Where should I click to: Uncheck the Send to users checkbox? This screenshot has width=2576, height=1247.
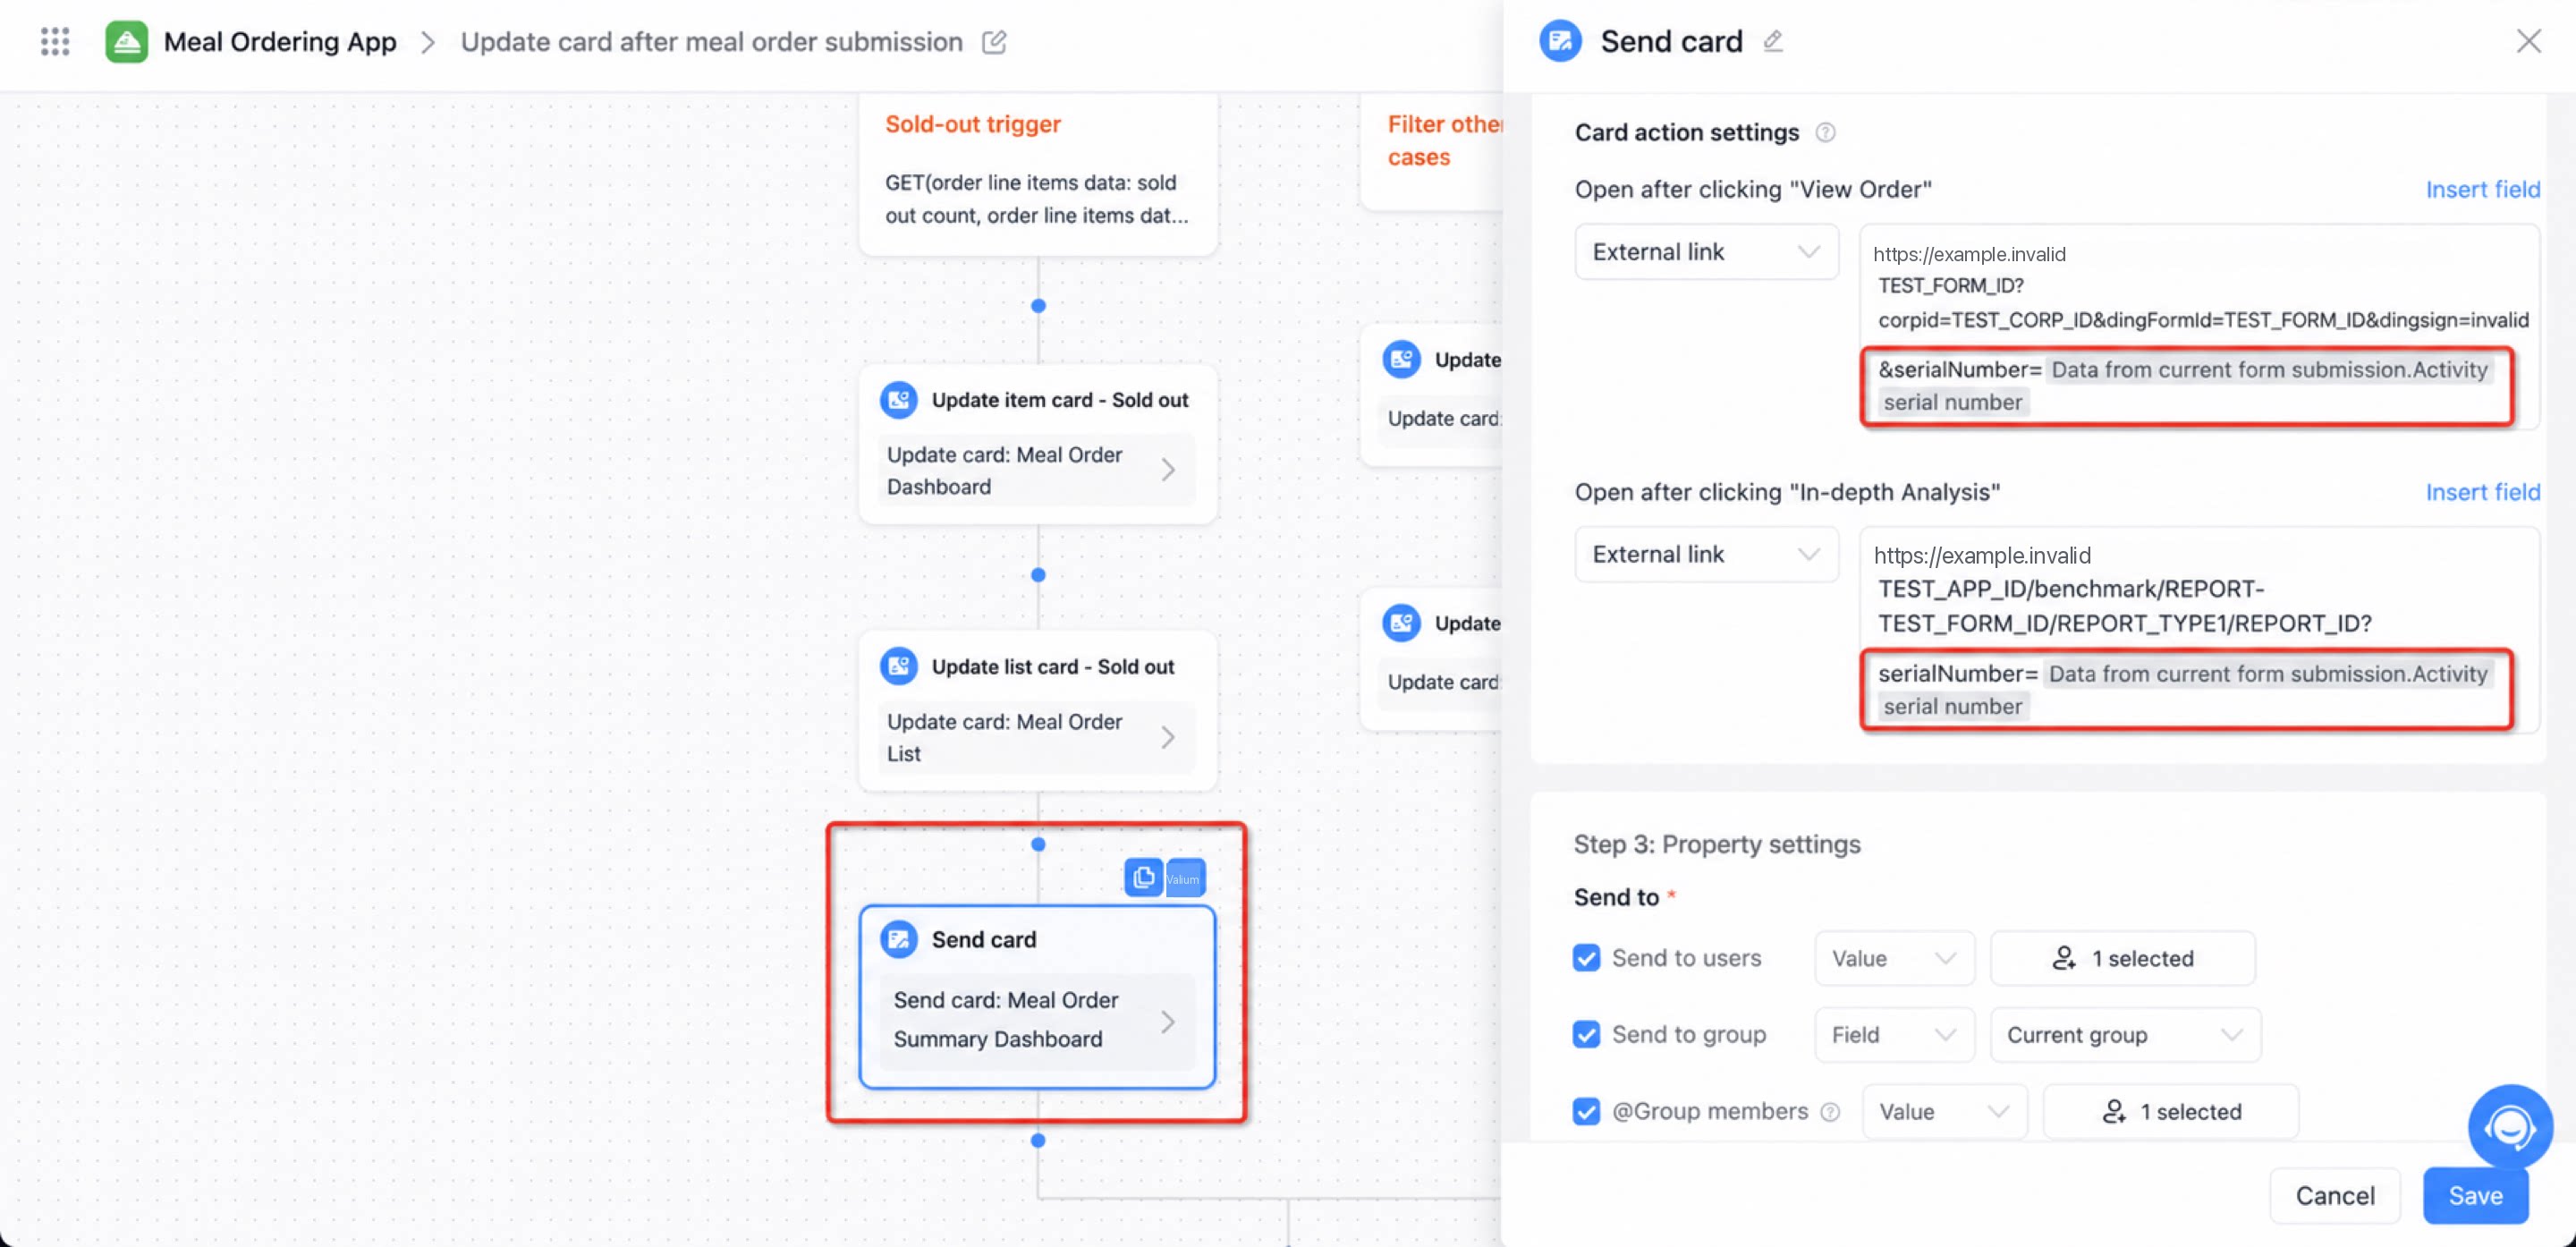coord(1586,958)
